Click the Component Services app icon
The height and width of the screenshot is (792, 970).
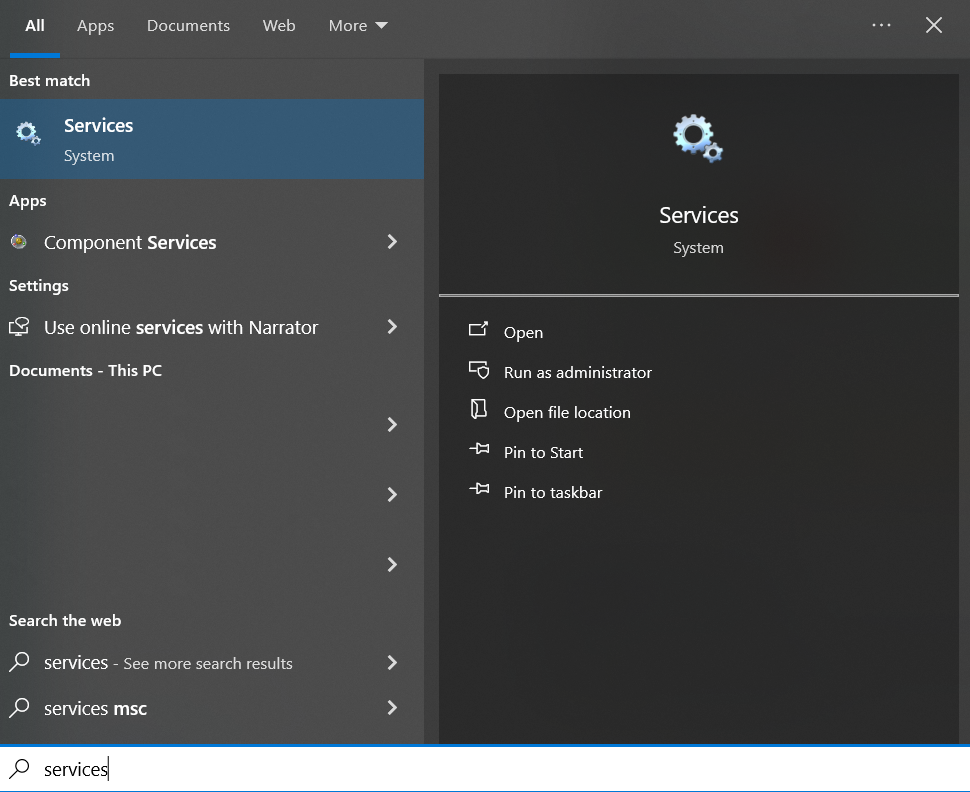19,242
